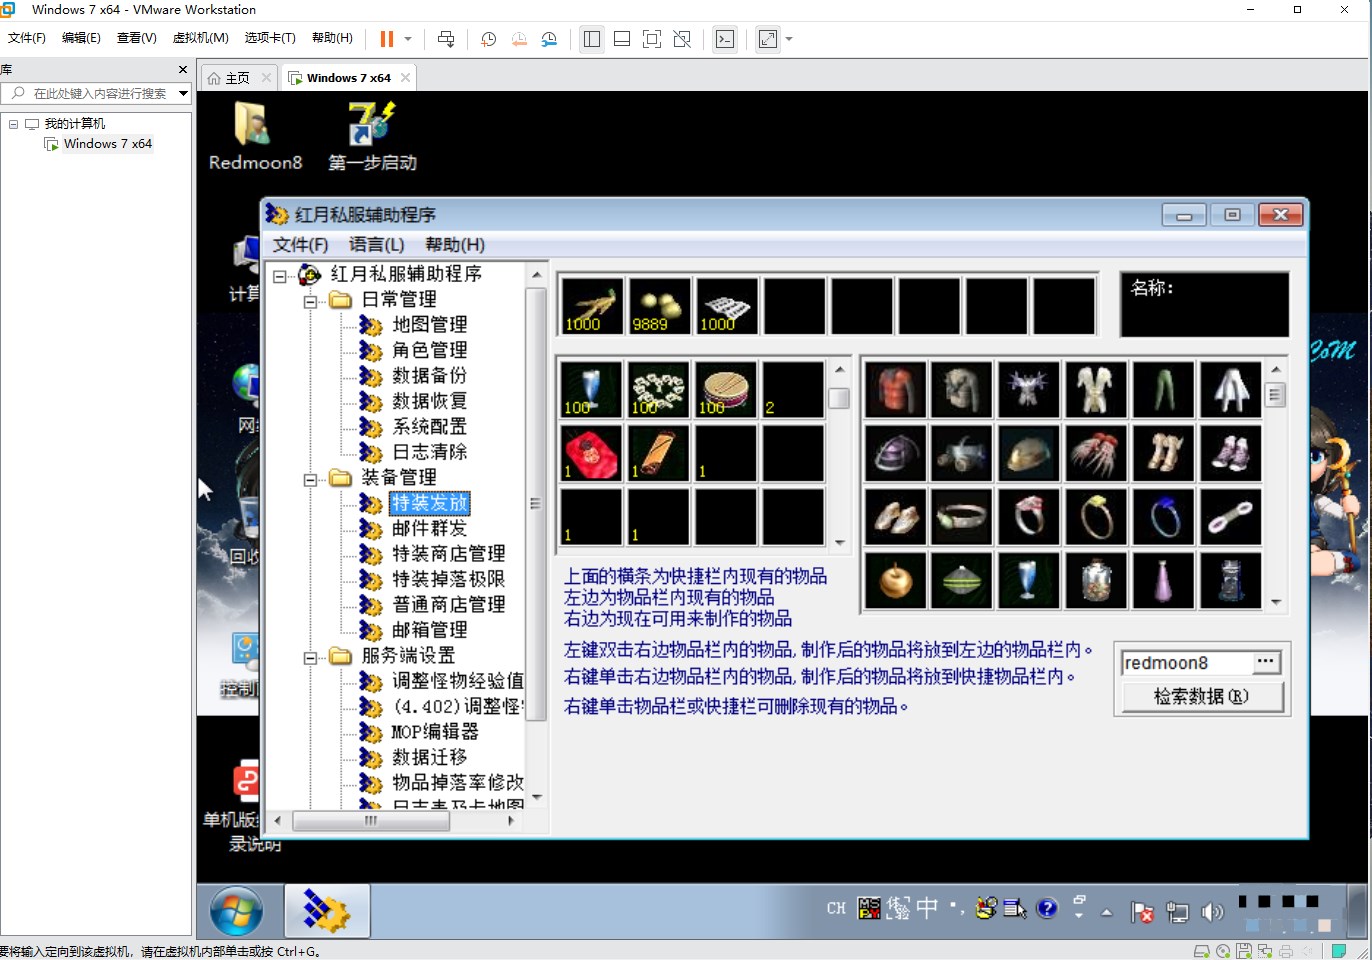Image resolution: width=1372 pixels, height=960 pixels.
Task: Launch the 第一步启动 desktop shortcut
Action: tap(372, 135)
